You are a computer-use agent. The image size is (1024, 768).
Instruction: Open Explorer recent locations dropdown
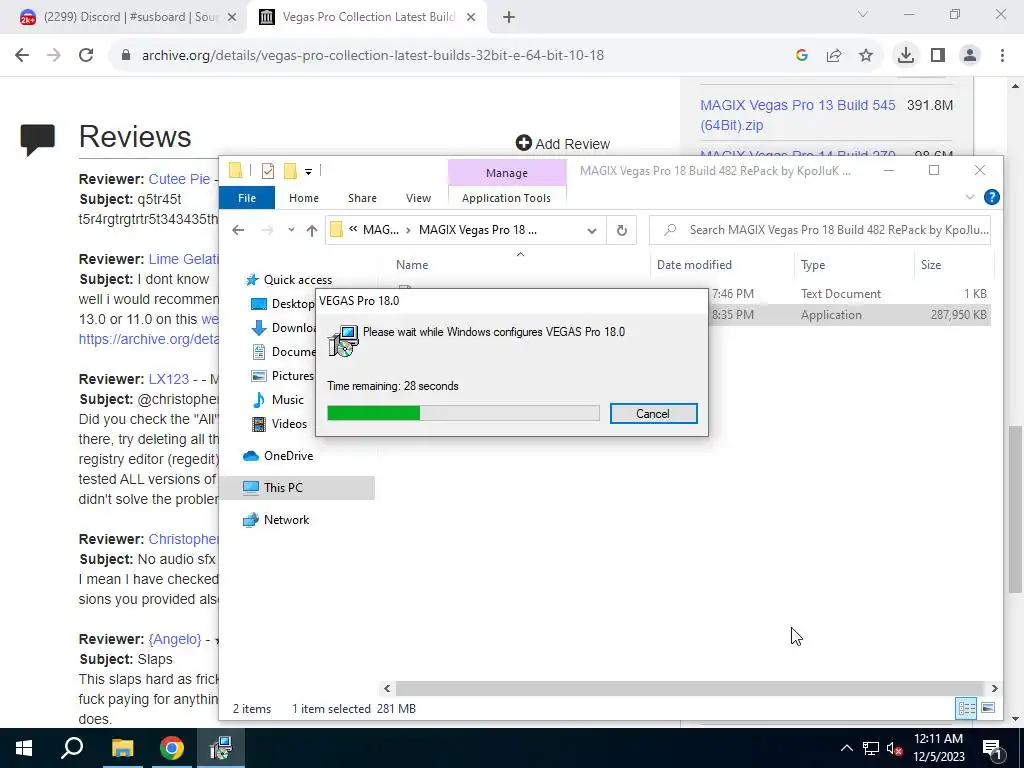[x=291, y=230]
